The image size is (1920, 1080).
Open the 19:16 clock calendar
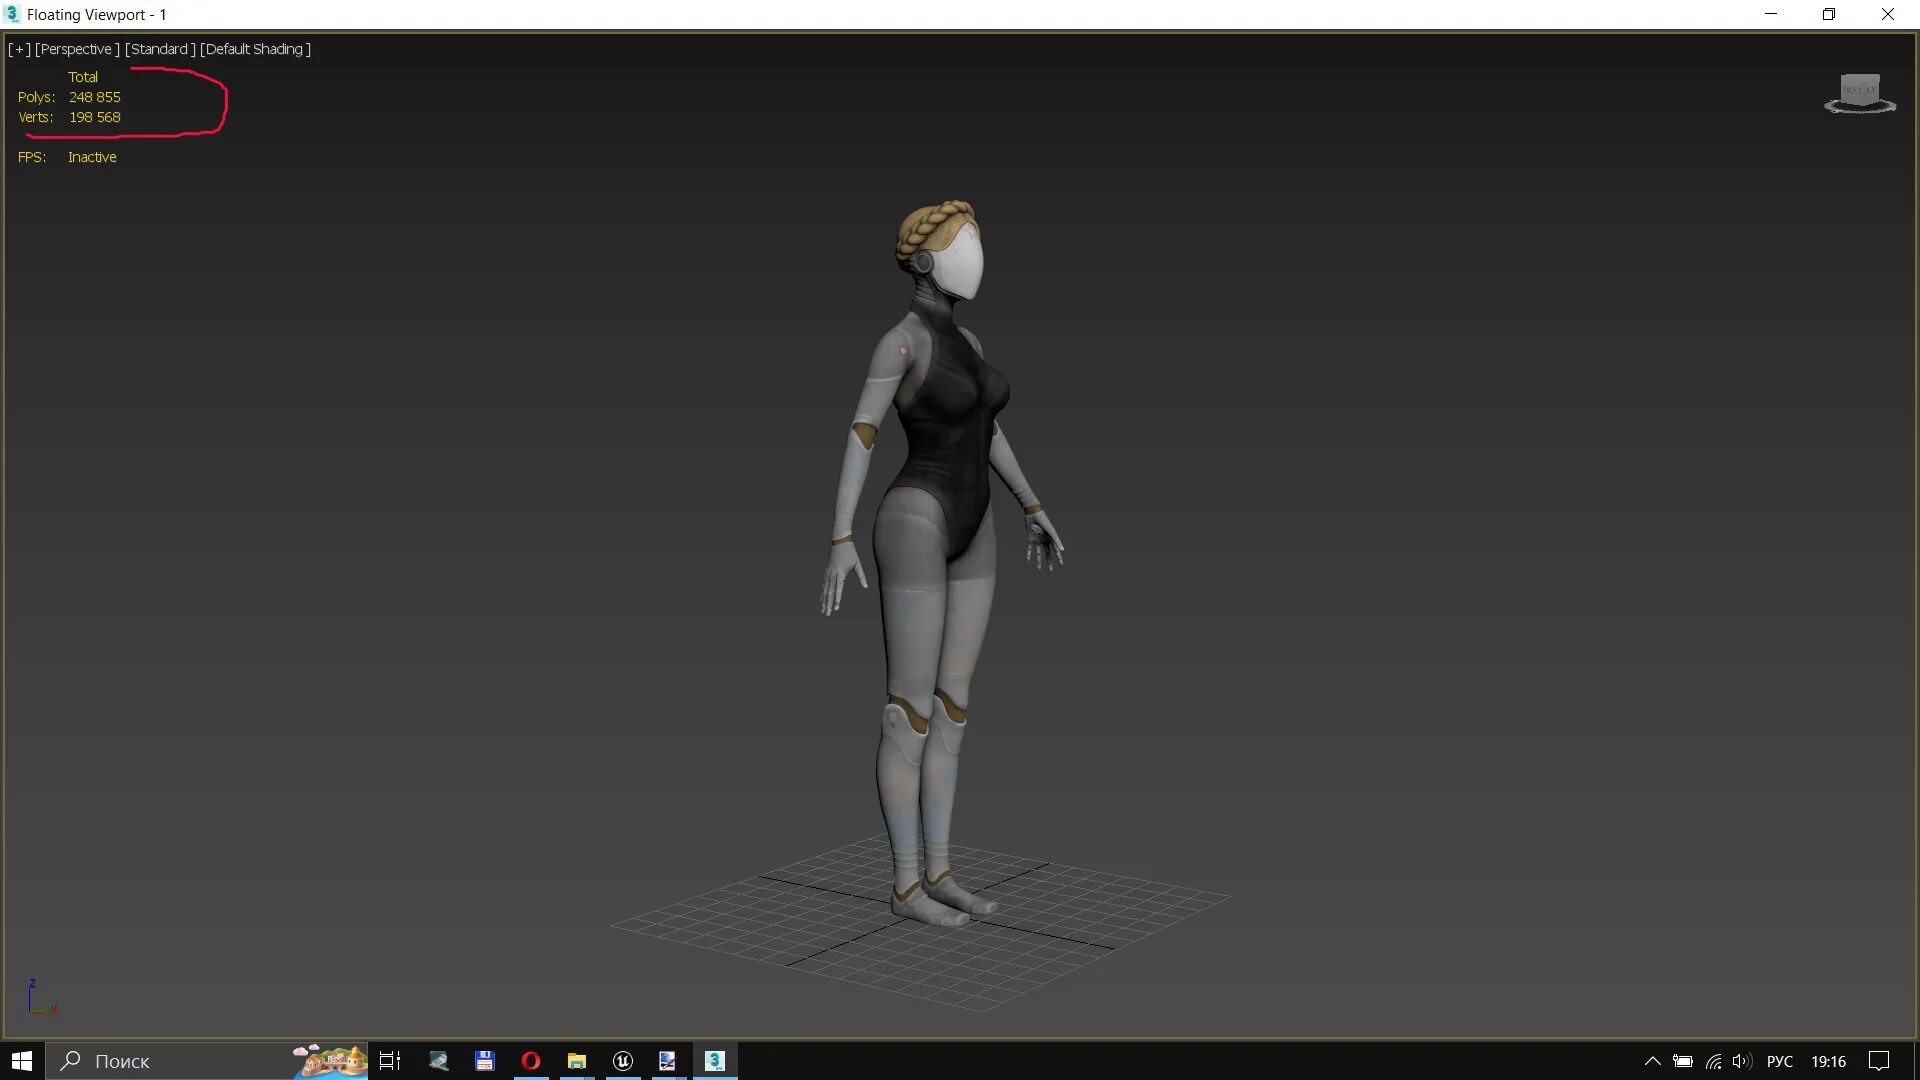tap(1828, 1061)
